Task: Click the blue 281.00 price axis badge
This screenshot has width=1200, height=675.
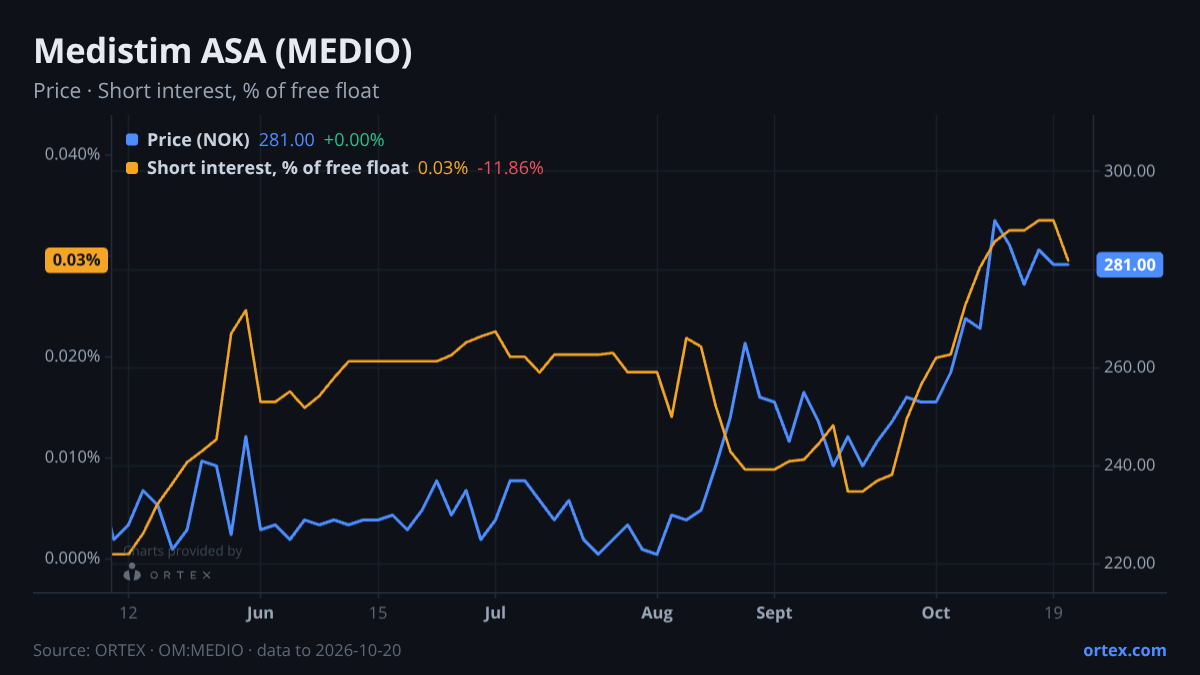Action: pyautogui.click(x=1130, y=265)
